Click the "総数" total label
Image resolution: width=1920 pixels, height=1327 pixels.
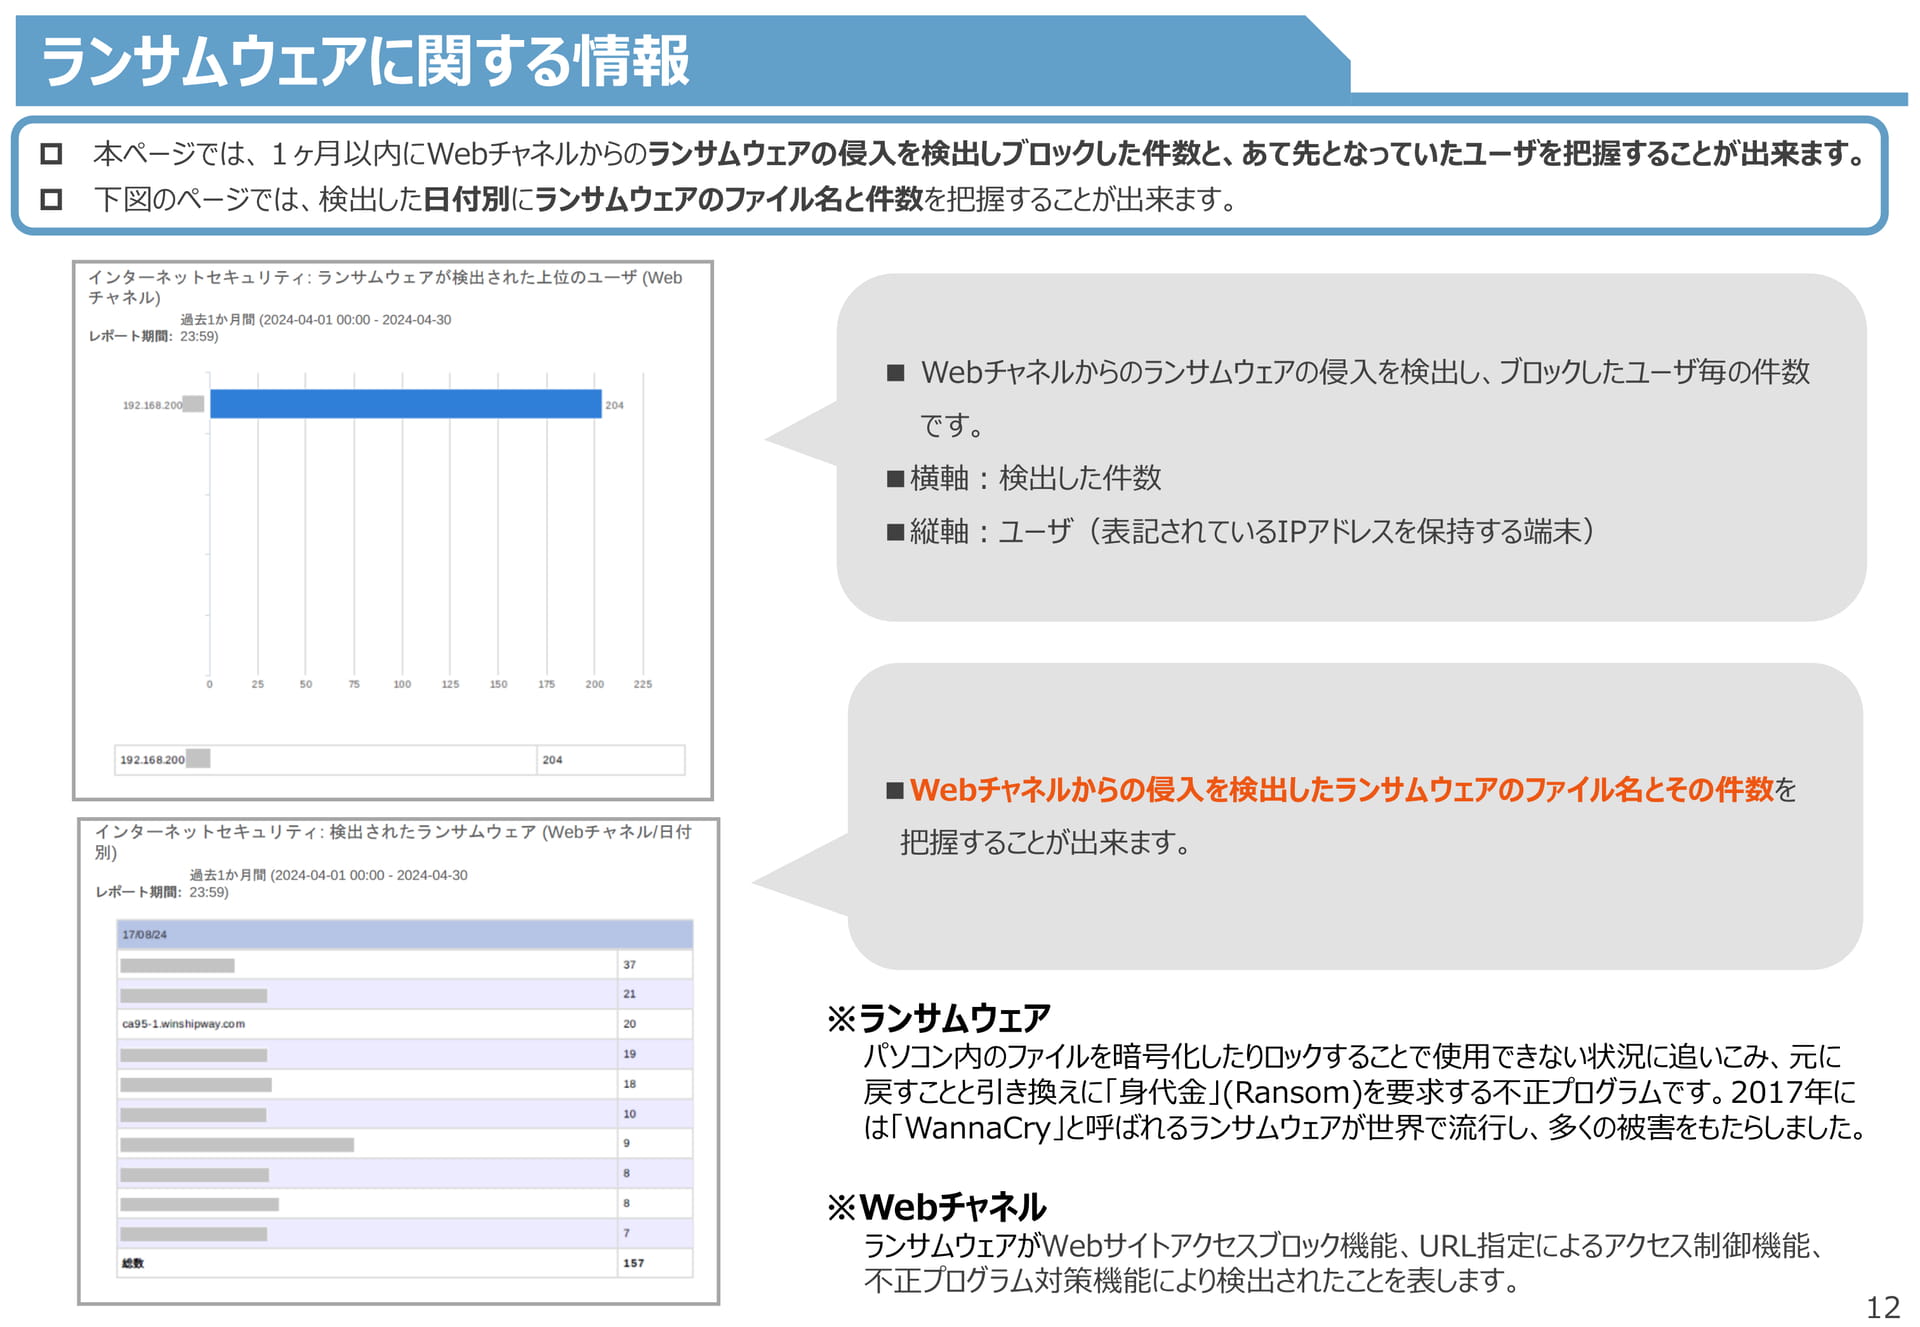click(x=133, y=1263)
